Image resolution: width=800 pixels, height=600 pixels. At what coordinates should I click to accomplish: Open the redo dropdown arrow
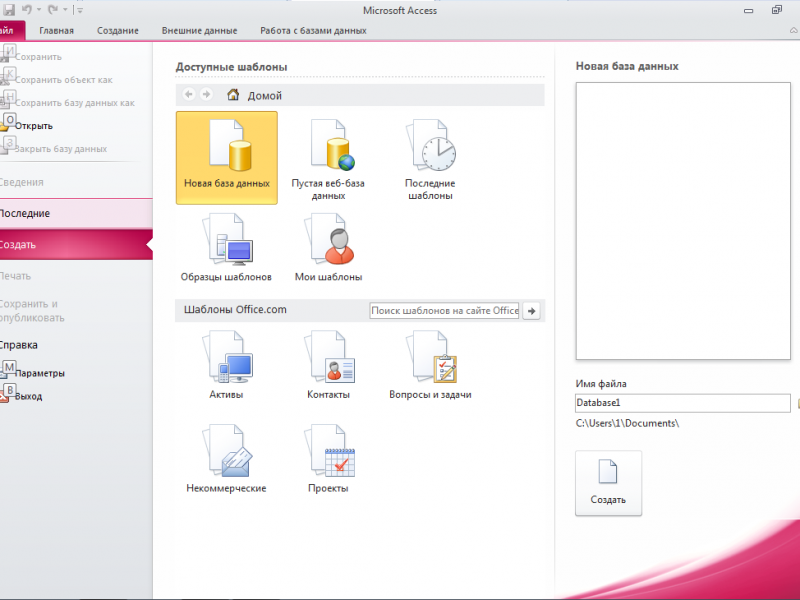pos(65,10)
